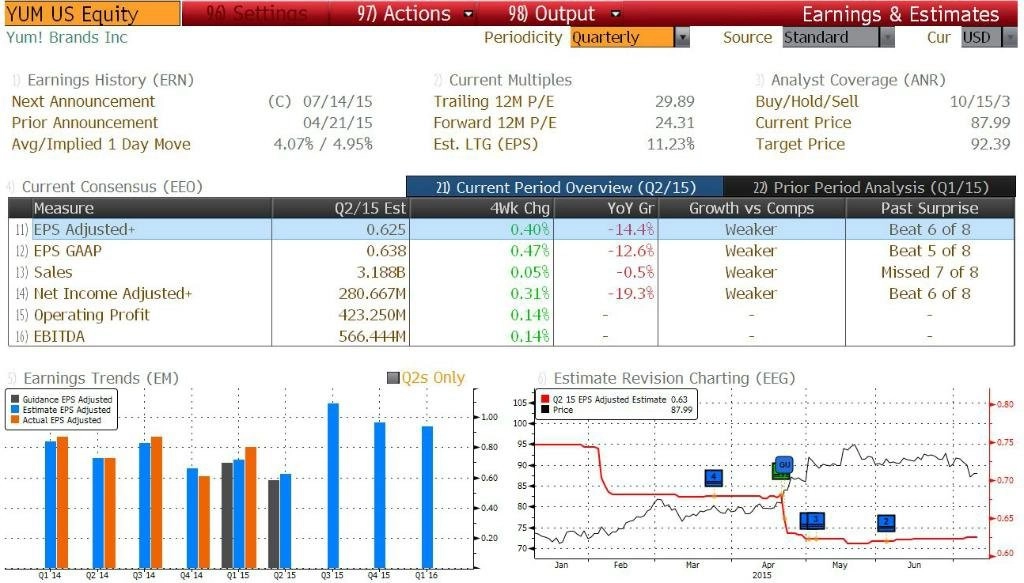Open the 98) Output menu

pos(552,14)
